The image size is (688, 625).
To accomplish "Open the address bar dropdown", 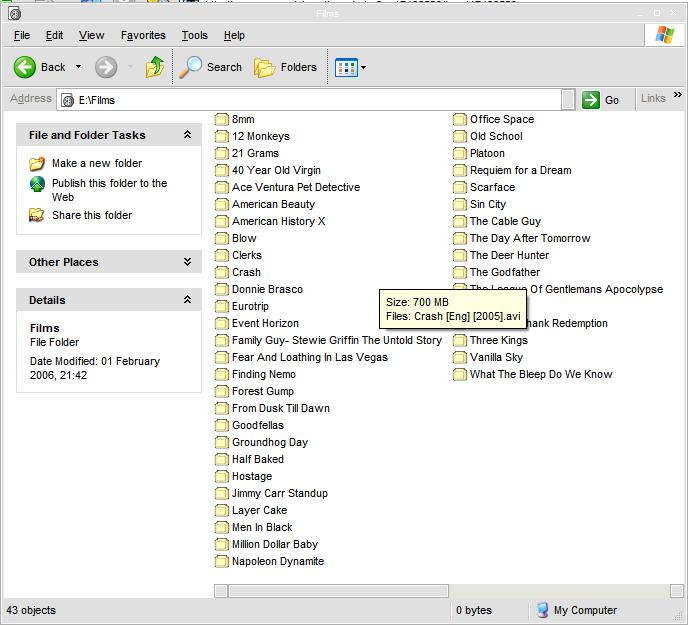I will [568, 100].
